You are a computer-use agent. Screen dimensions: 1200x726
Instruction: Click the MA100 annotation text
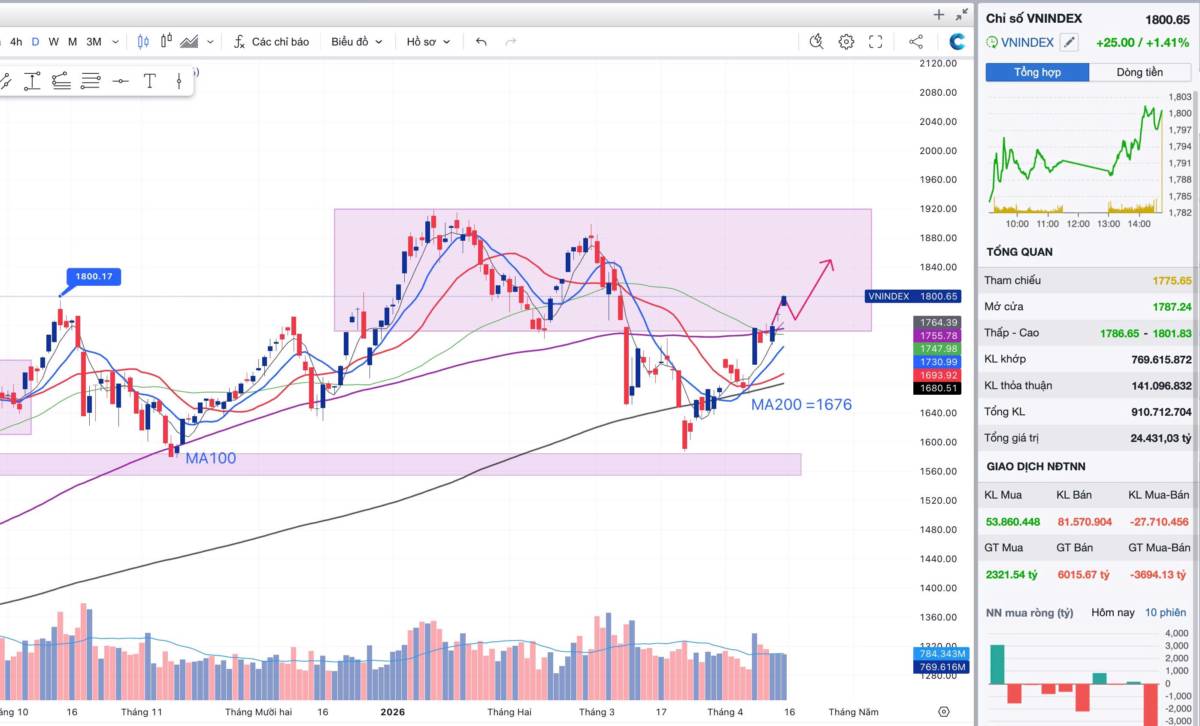(x=211, y=458)
